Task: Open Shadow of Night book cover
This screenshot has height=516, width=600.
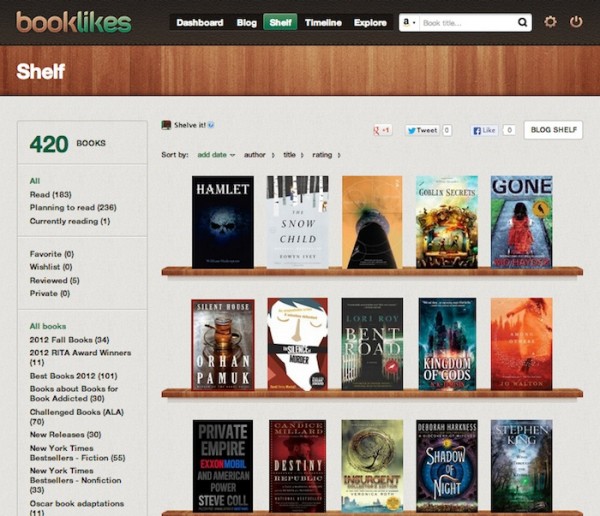Action: pyautogui.click(x=447, y=466)
